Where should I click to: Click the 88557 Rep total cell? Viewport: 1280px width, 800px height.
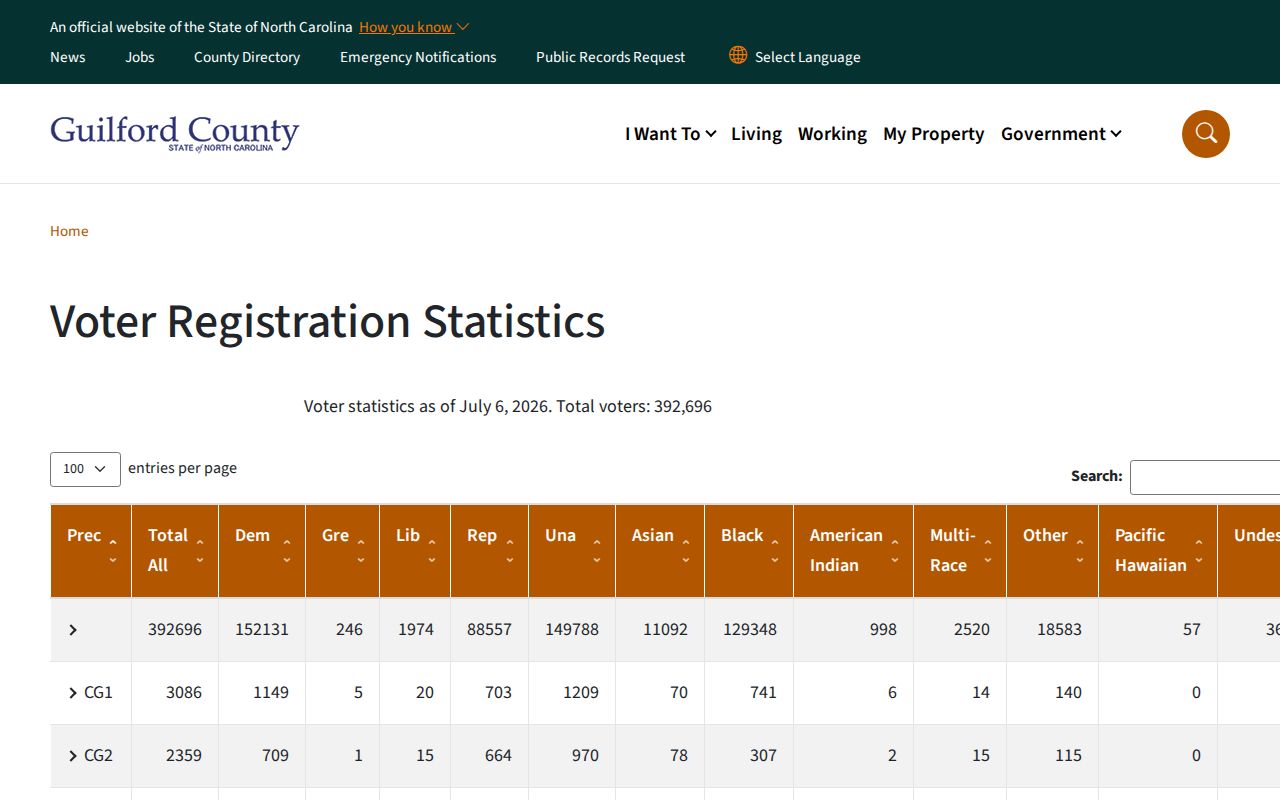[x=489, y=630]
